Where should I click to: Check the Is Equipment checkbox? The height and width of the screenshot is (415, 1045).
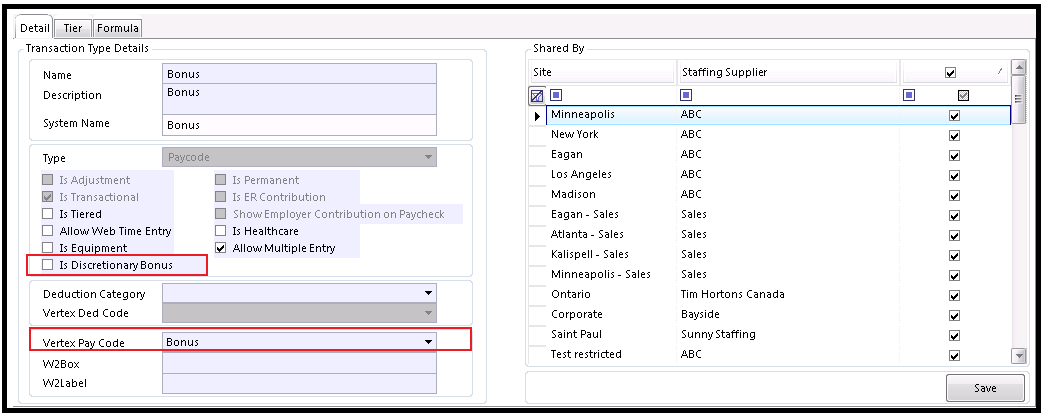(47, 248)
